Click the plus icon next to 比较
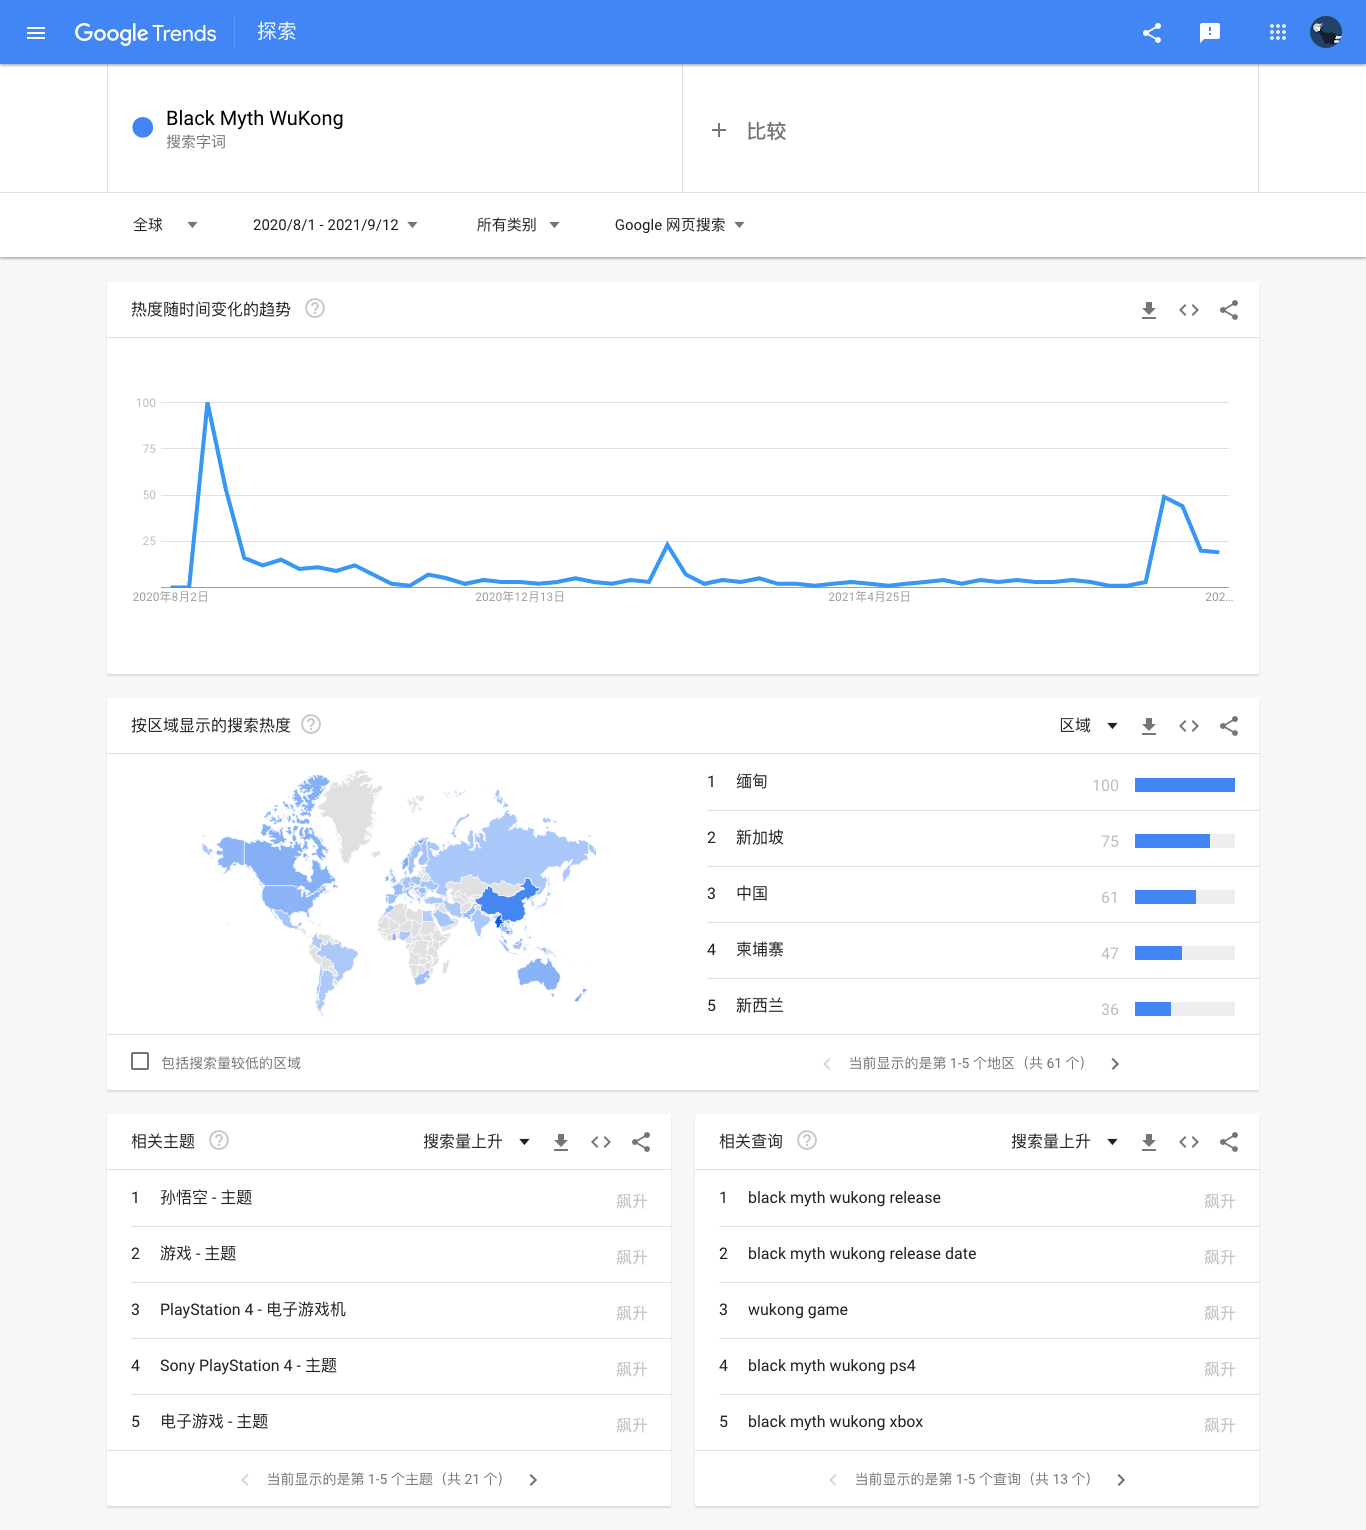Viewport: 1366px width, 1530px height. tap(718, 130)
